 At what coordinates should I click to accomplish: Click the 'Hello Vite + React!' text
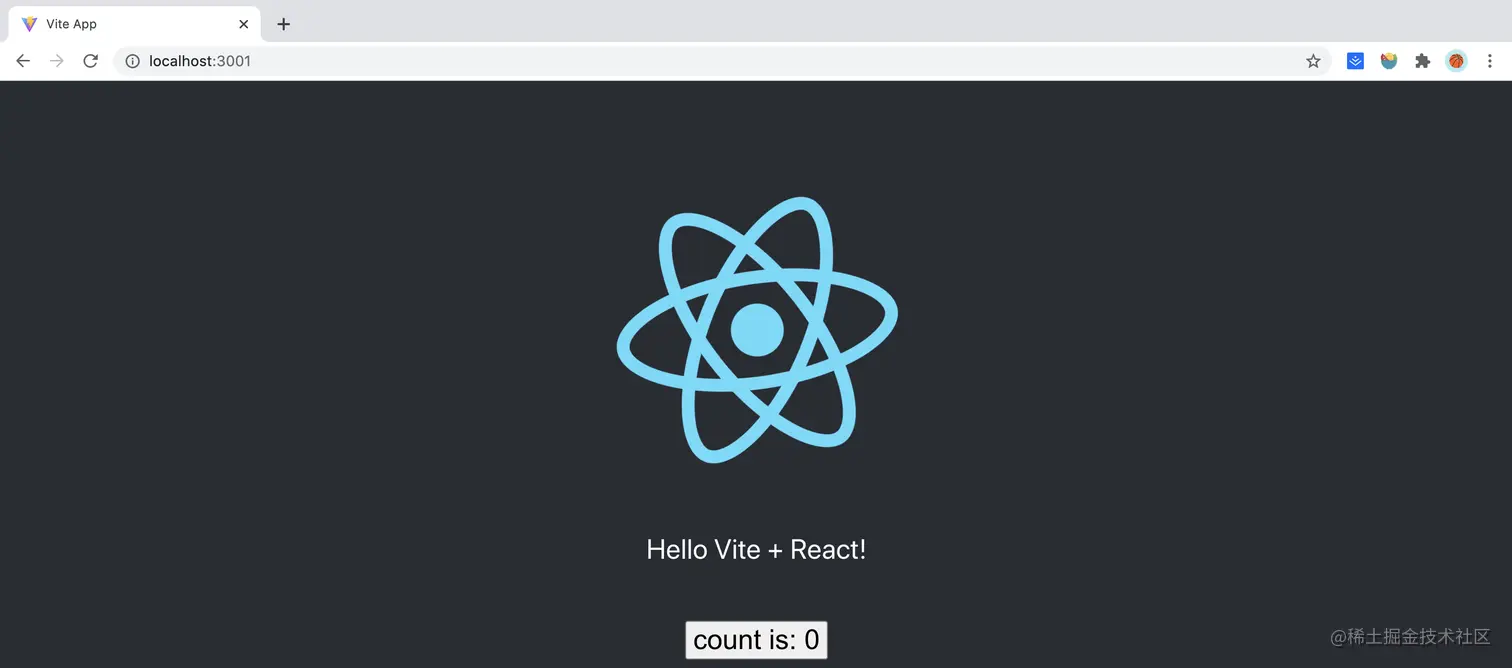pos(756,549)
